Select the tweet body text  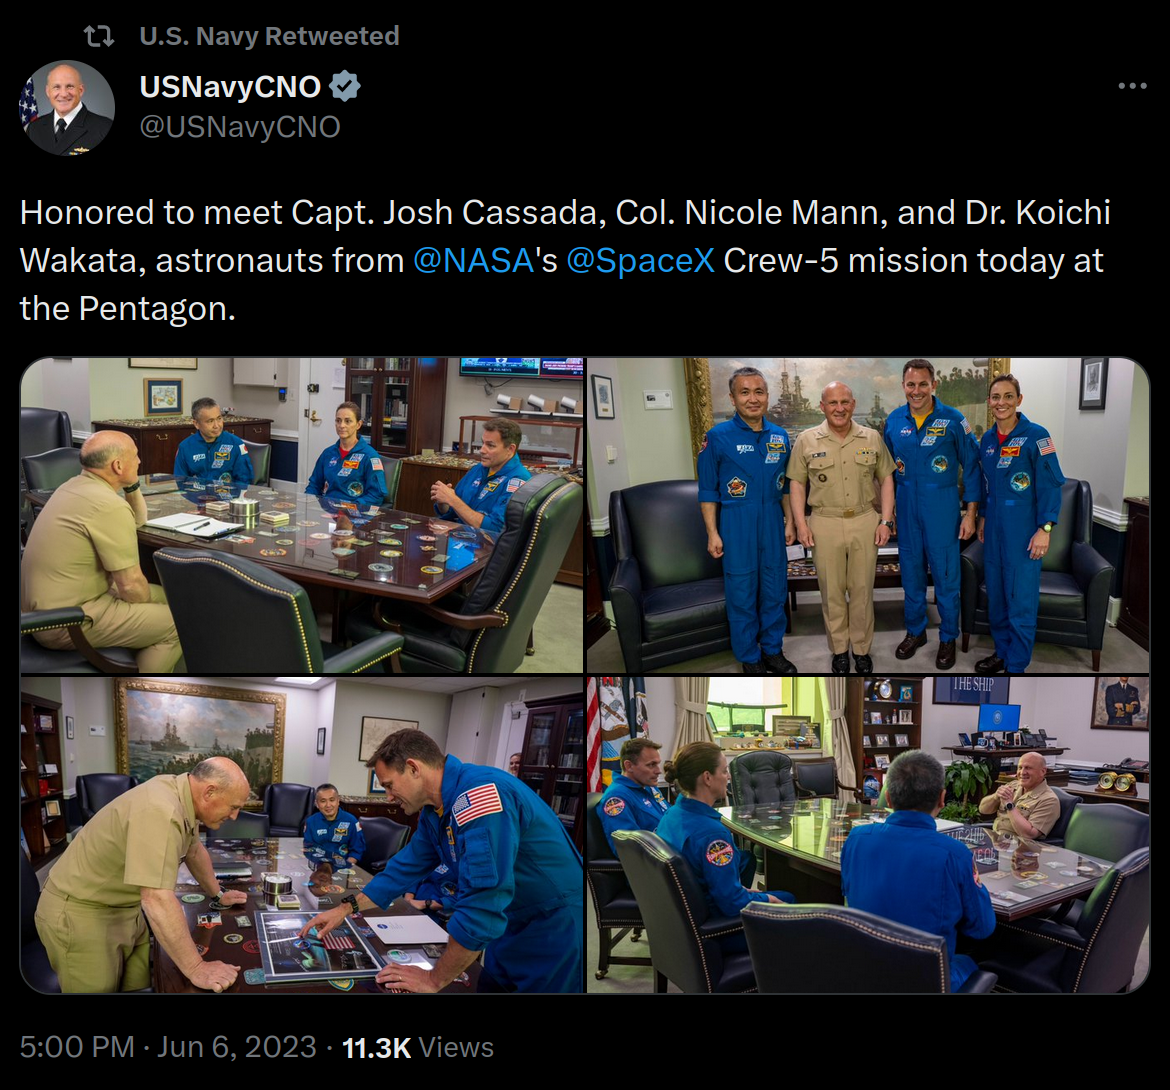coord(566,260)
